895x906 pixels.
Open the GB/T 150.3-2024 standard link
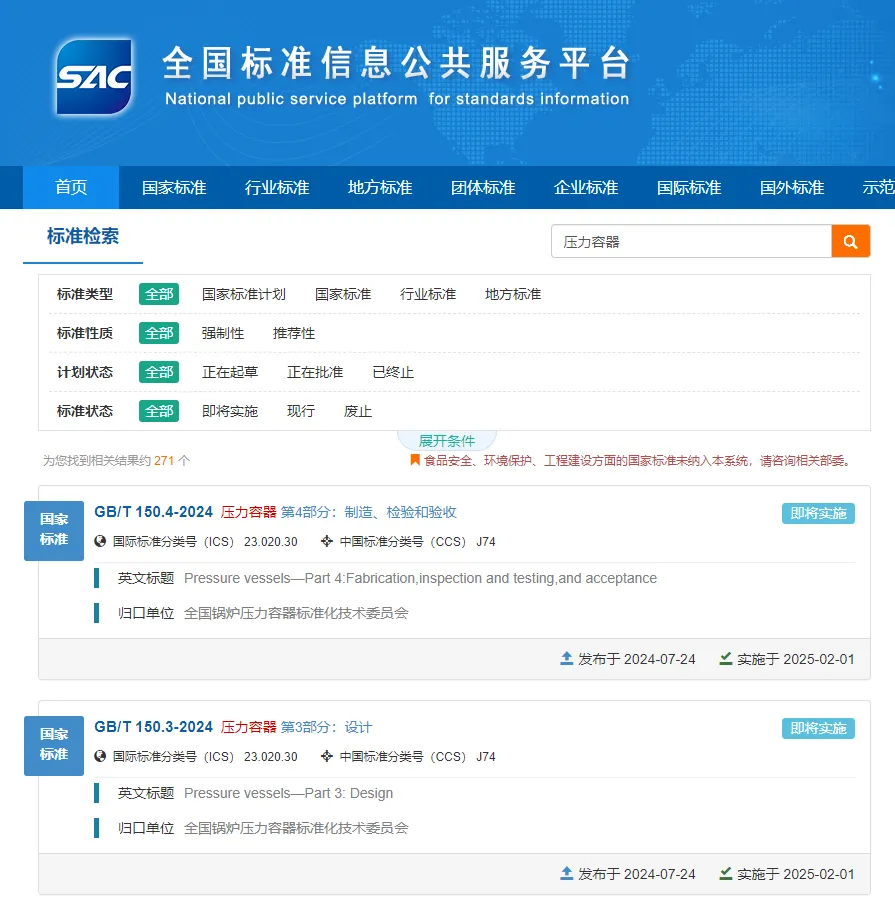click(154, 727)
